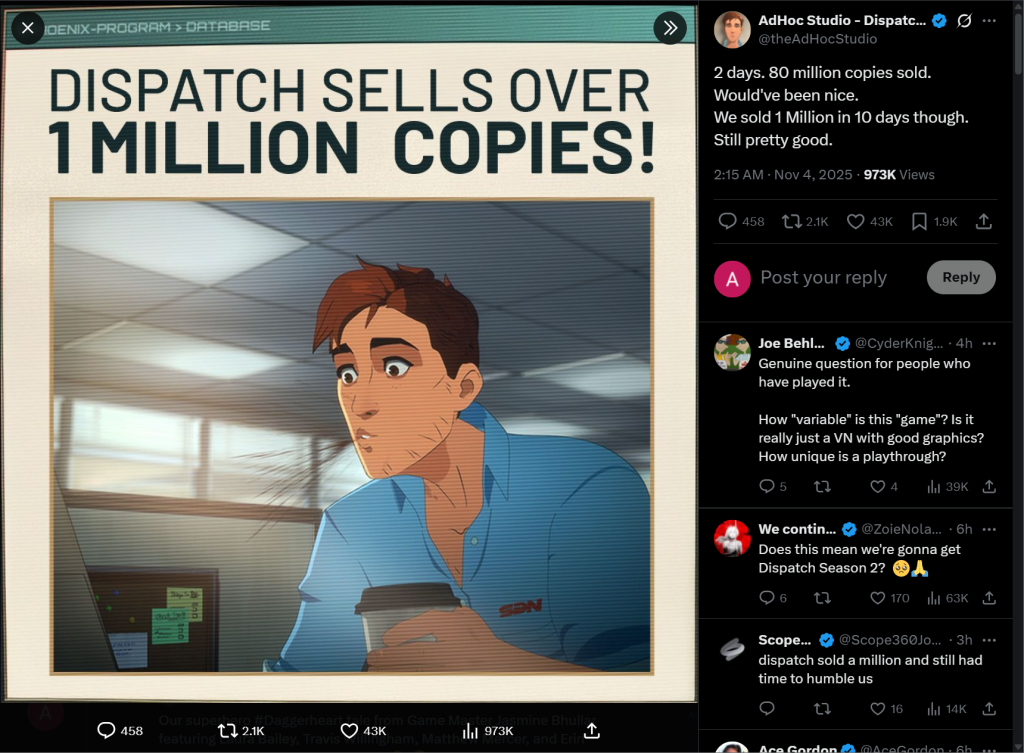
Task: Reply to the Scope360 comment
Action: (x=767, y=709)
